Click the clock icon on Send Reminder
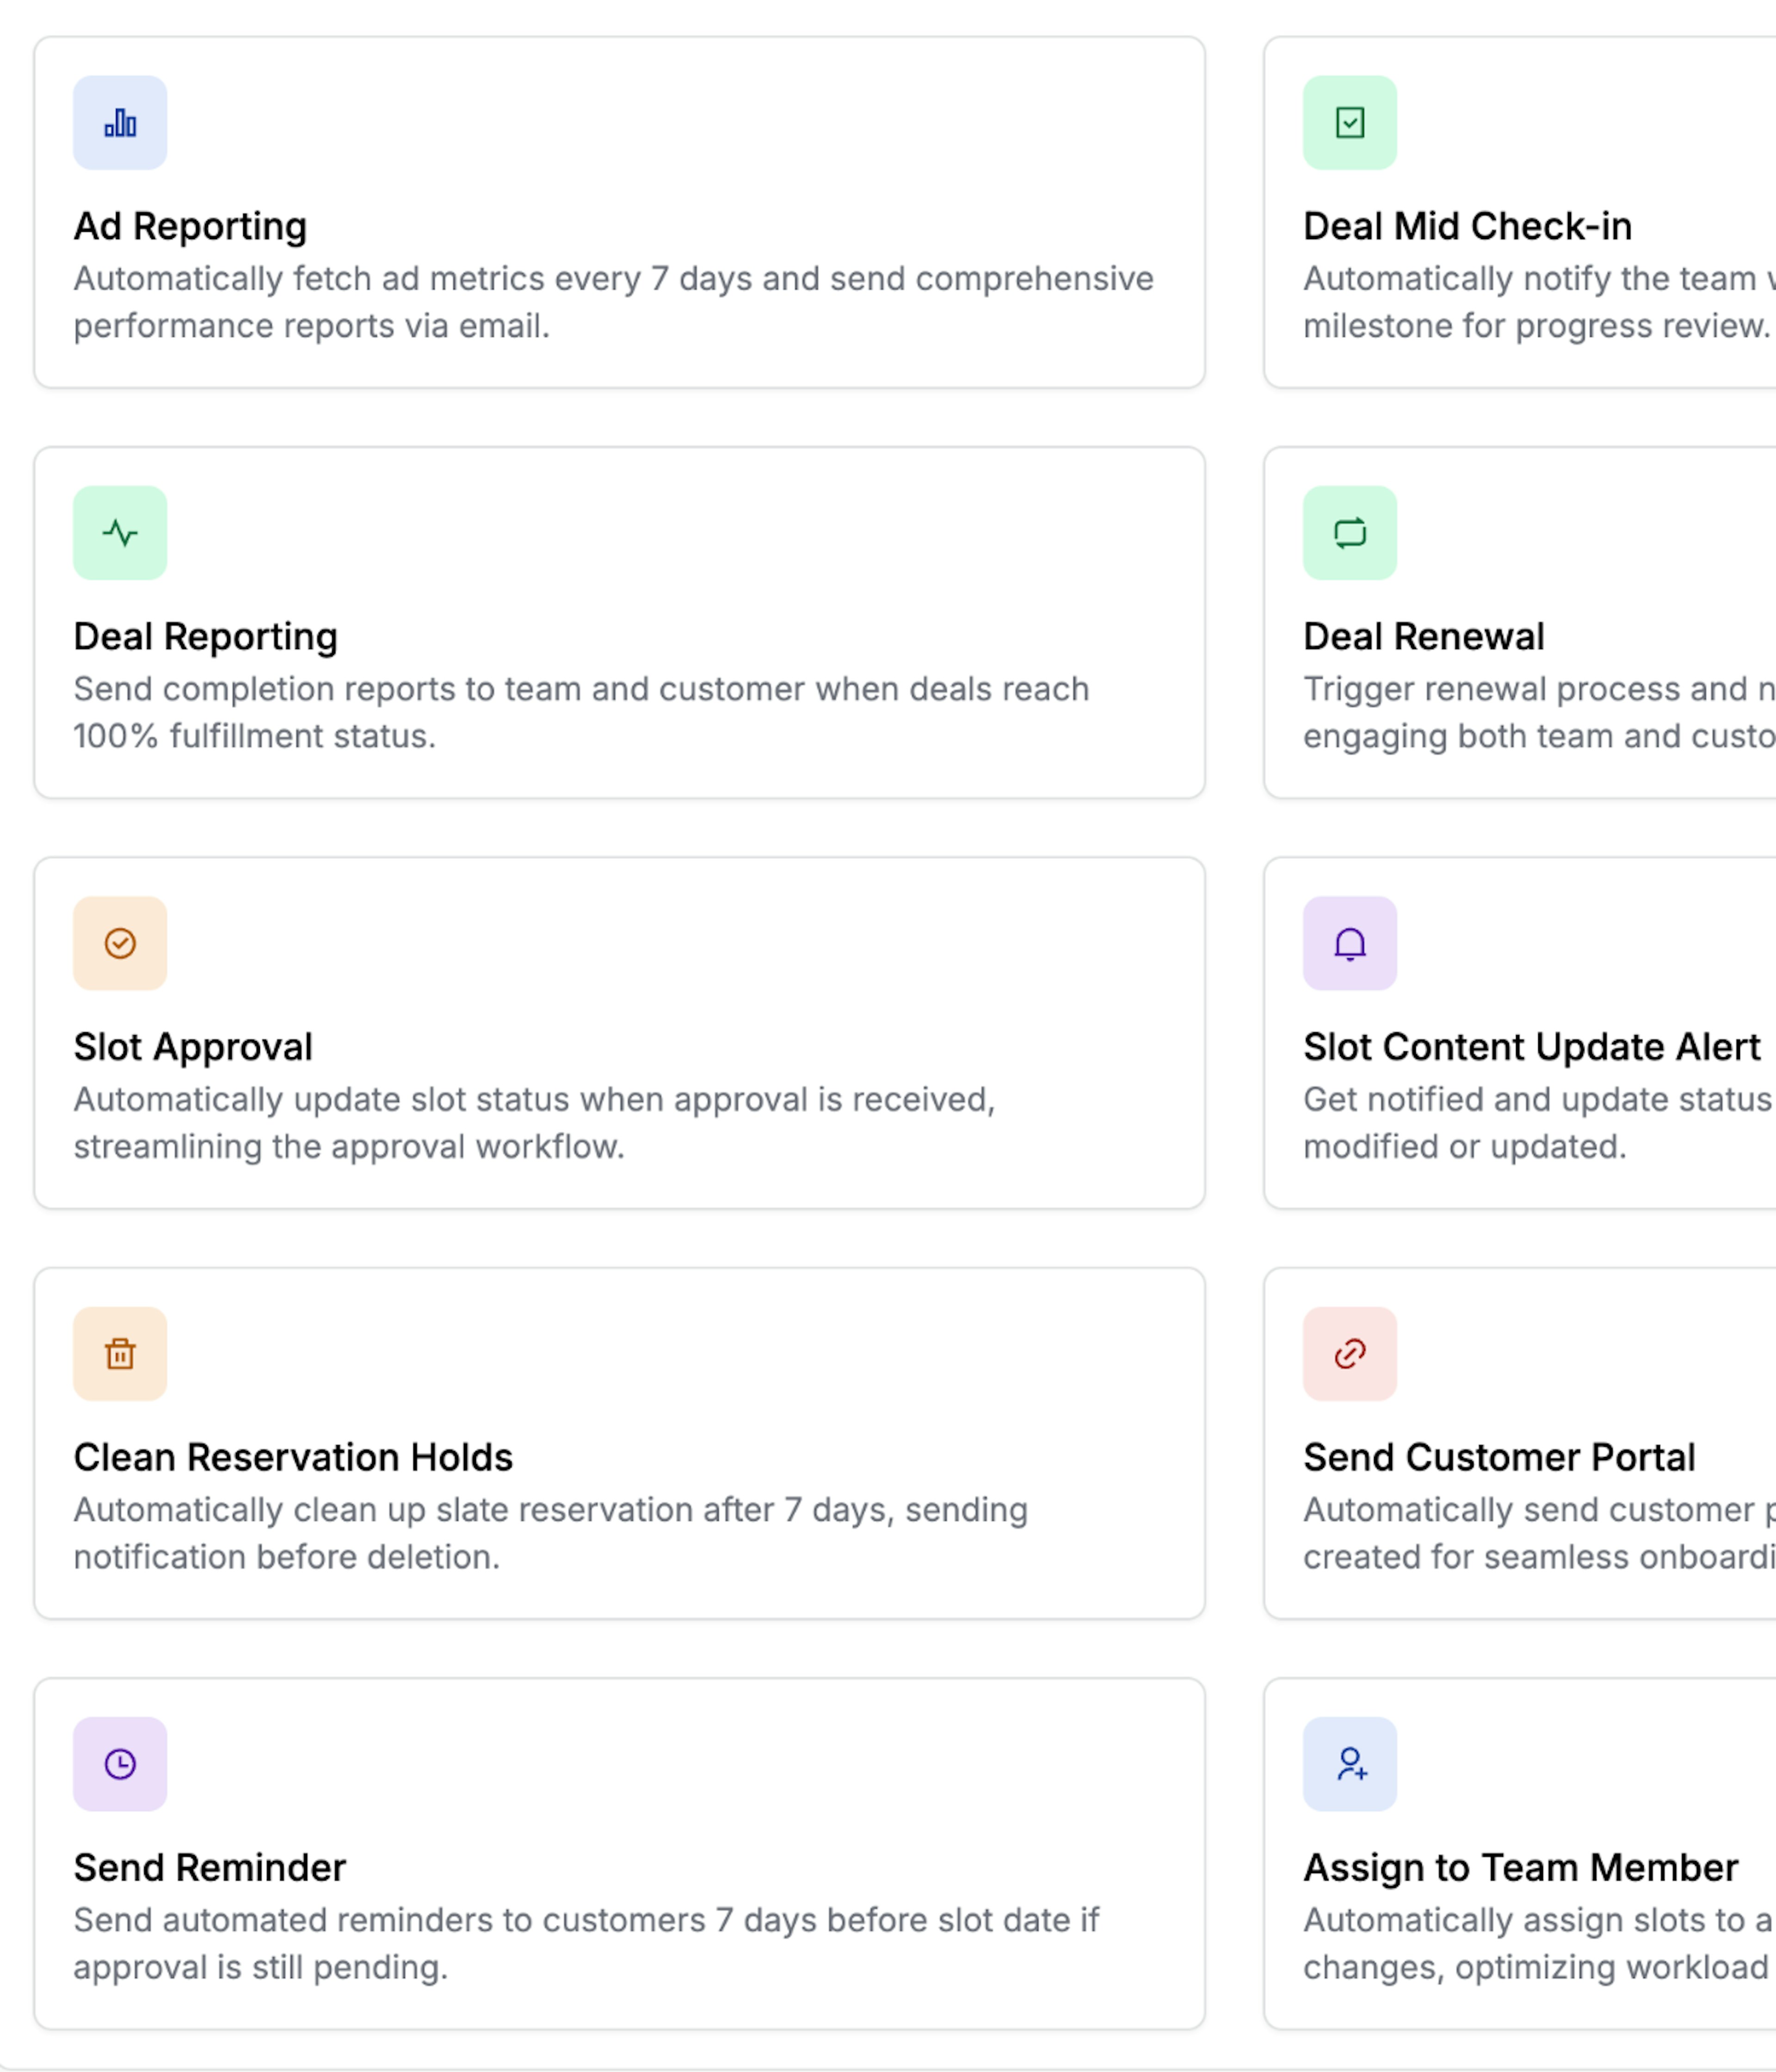Viewport: 1776px width, 2072px height. (x=120, y=1763)
